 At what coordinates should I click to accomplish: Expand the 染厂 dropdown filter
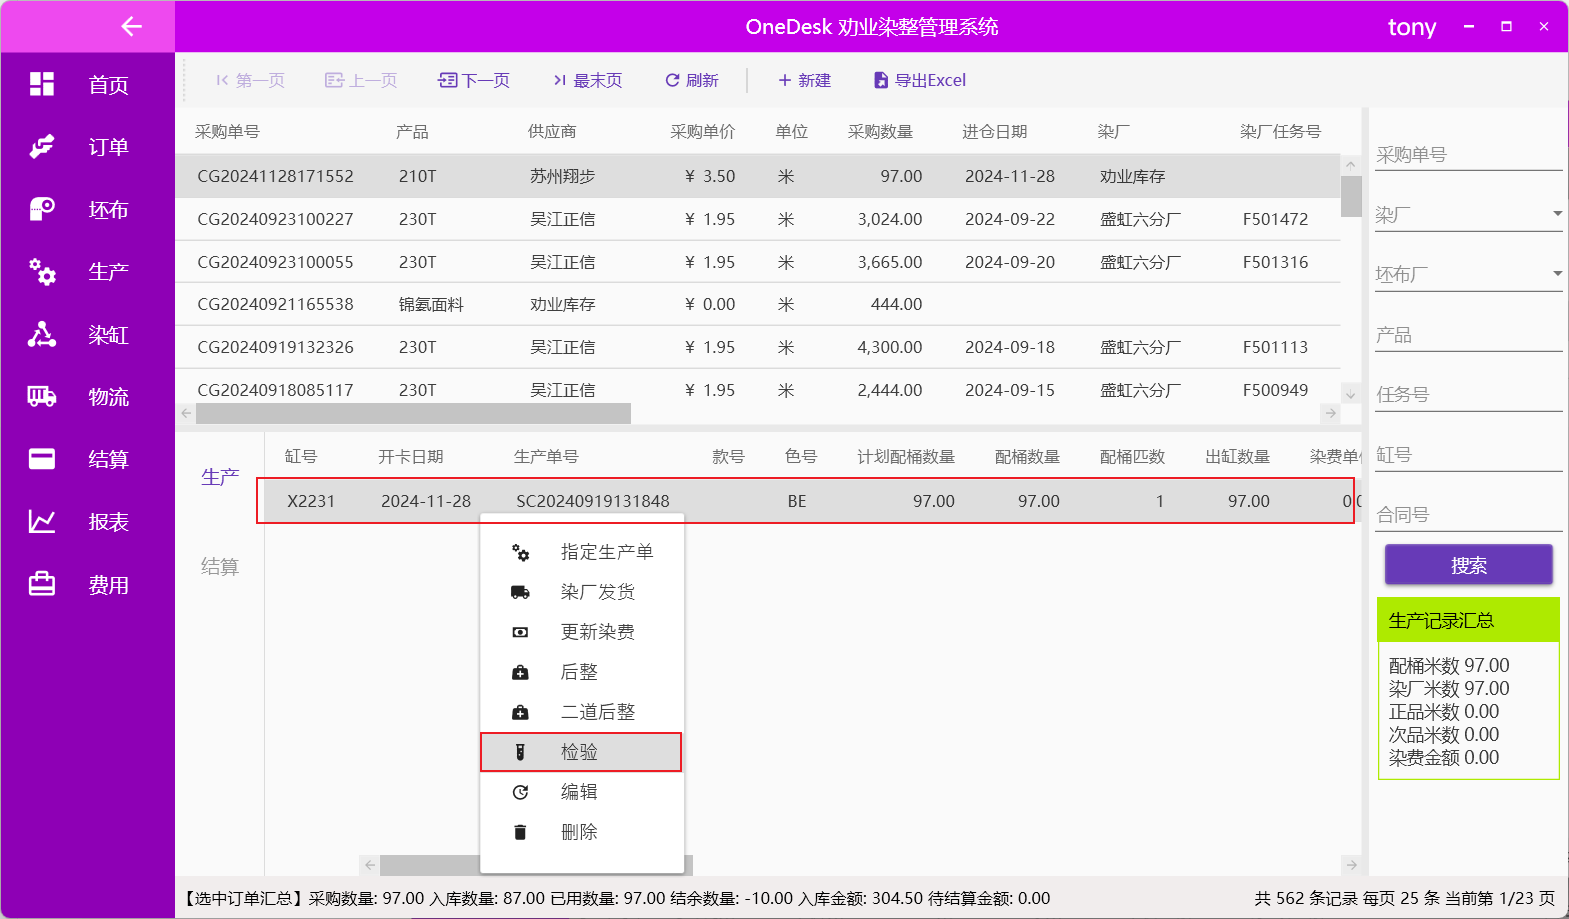pyautogui.click(x=1557, y=214)
